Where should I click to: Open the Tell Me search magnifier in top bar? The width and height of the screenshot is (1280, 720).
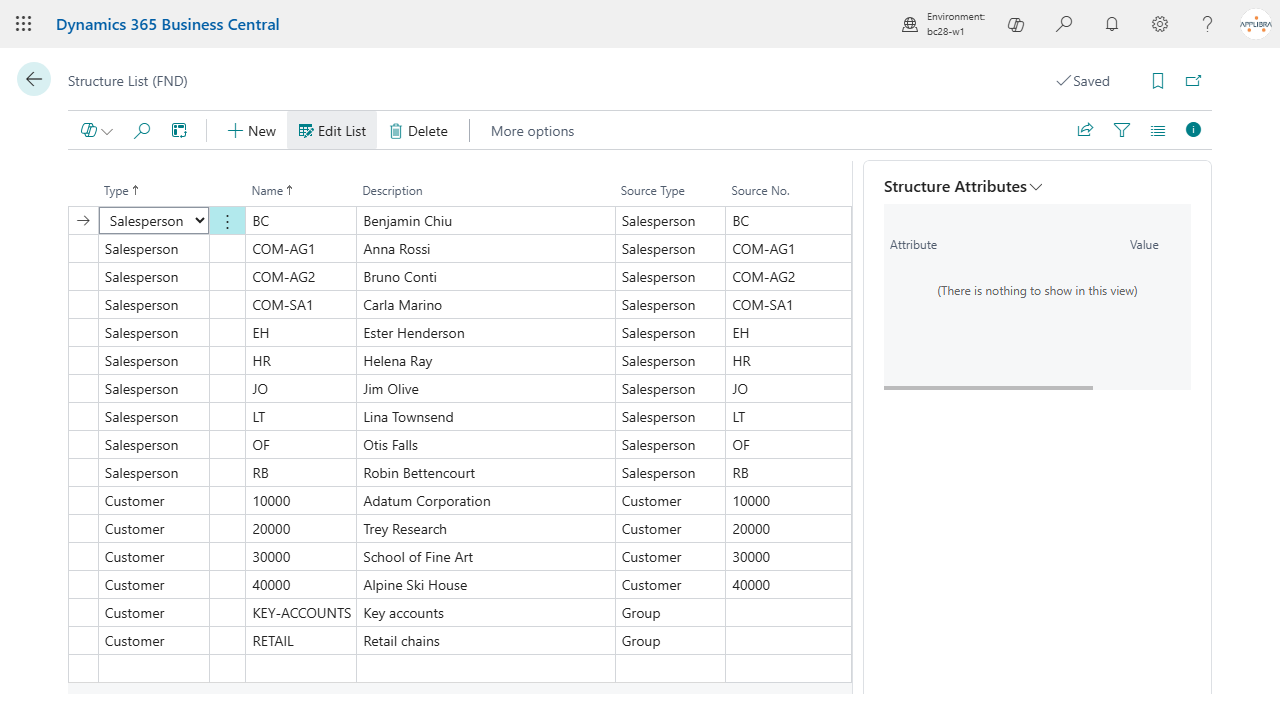[x=1064, y=24]
